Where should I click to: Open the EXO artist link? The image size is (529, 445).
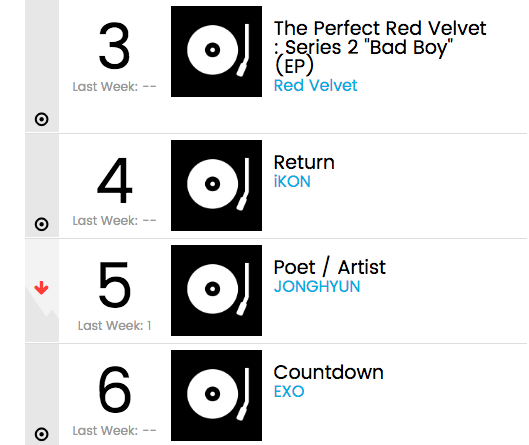[x=289, y=391]
